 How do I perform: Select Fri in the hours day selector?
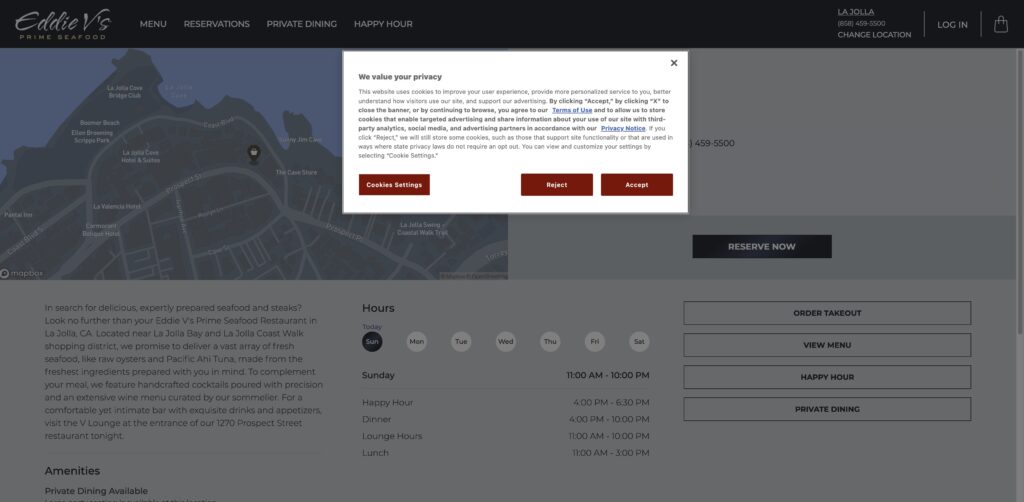[594, 341]
